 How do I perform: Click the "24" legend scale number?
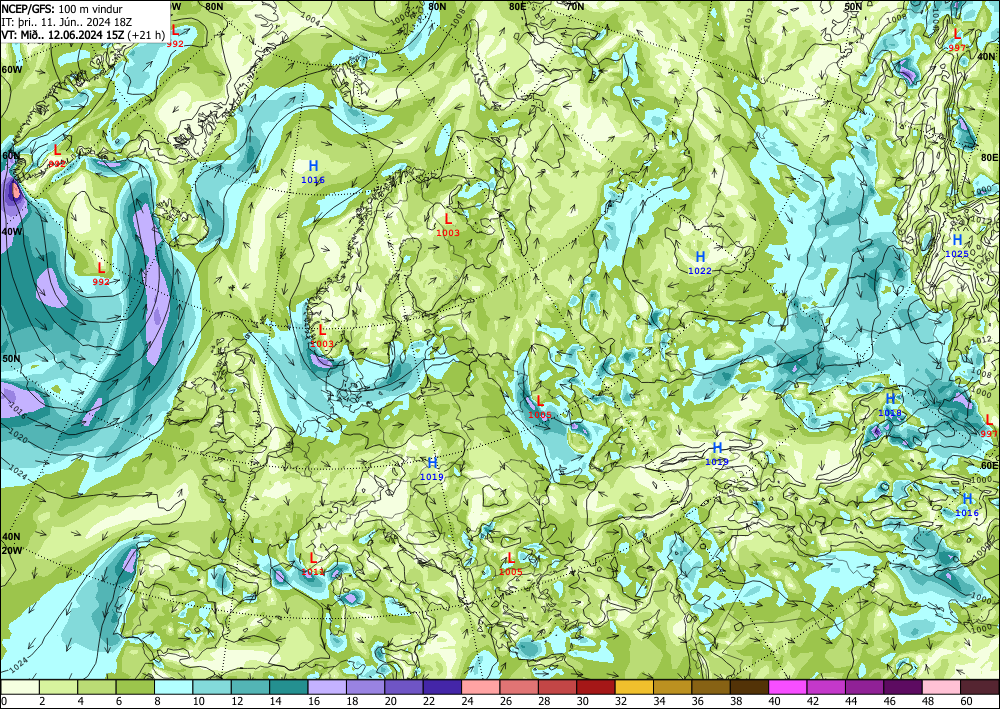click(x=467, y=702)
